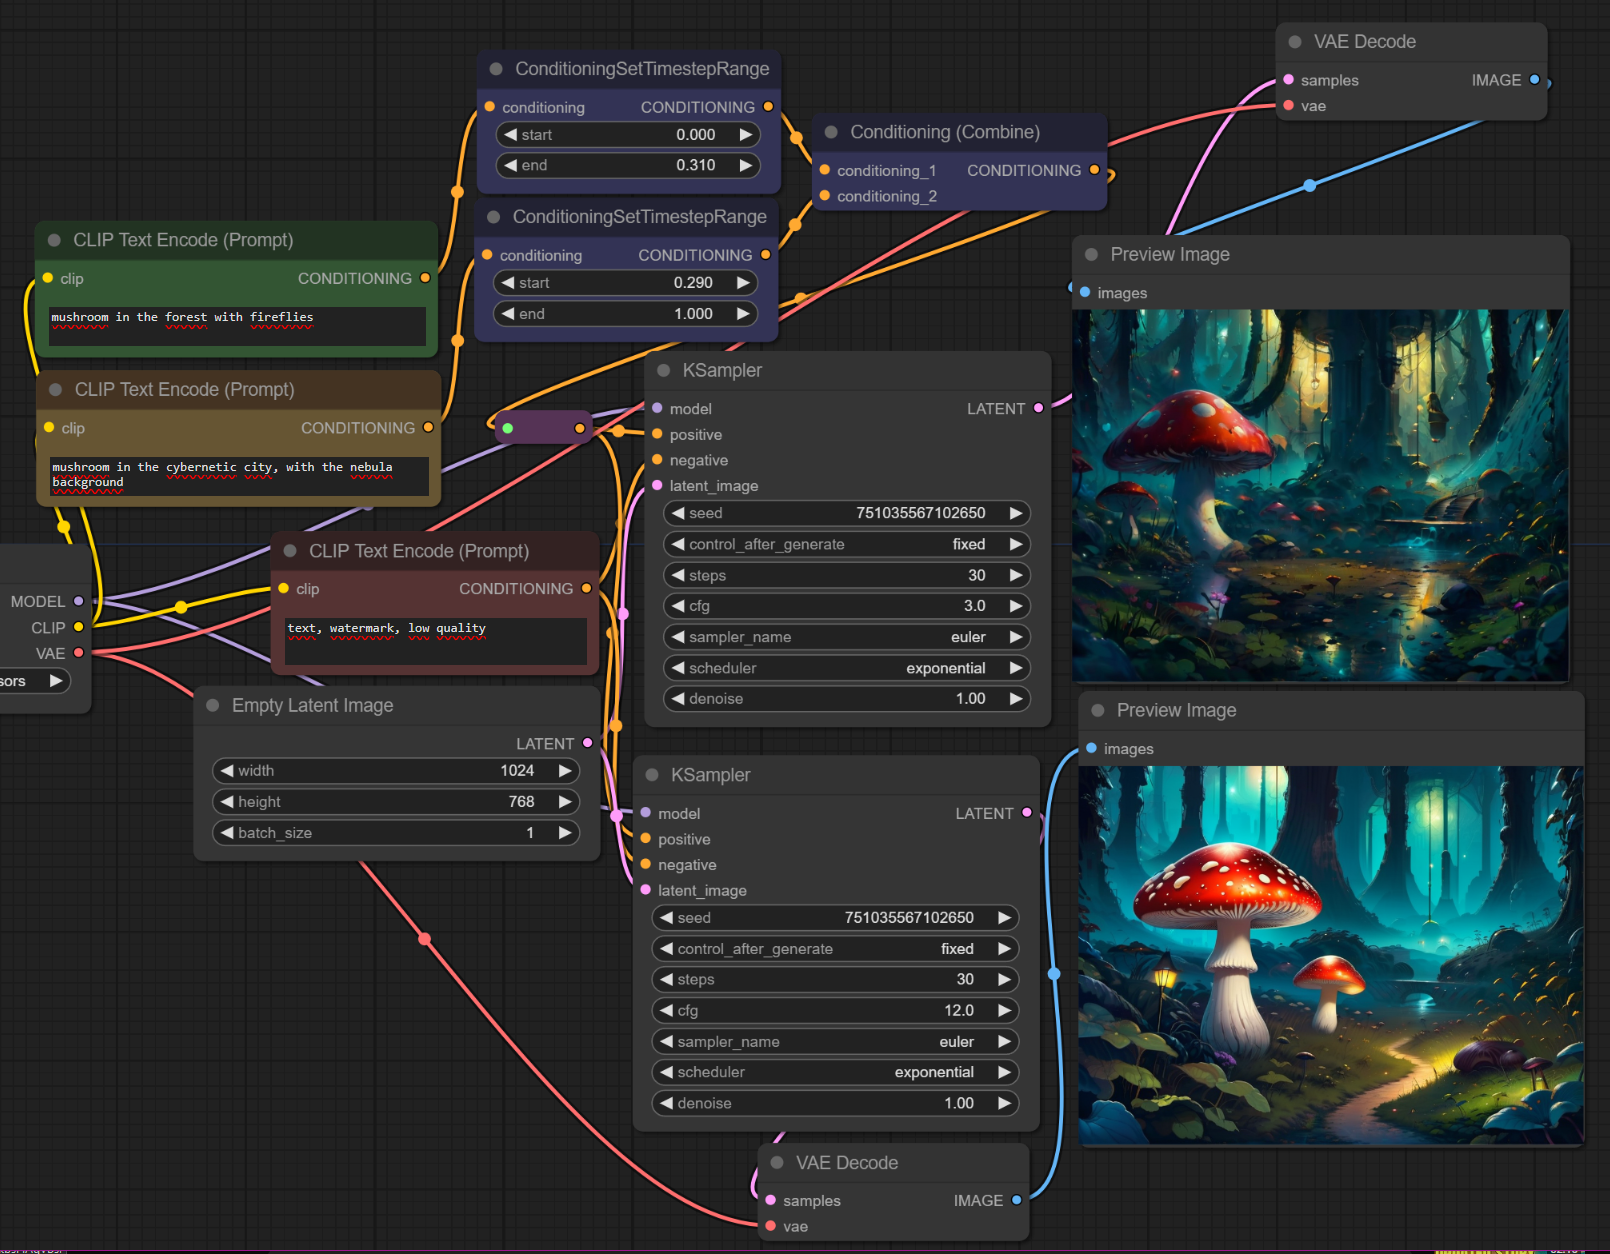Click the CONDITIONING output port of Conditioning (Combine)
The width and height of the screenshot is (1610, 1254).
[1094, 170]
